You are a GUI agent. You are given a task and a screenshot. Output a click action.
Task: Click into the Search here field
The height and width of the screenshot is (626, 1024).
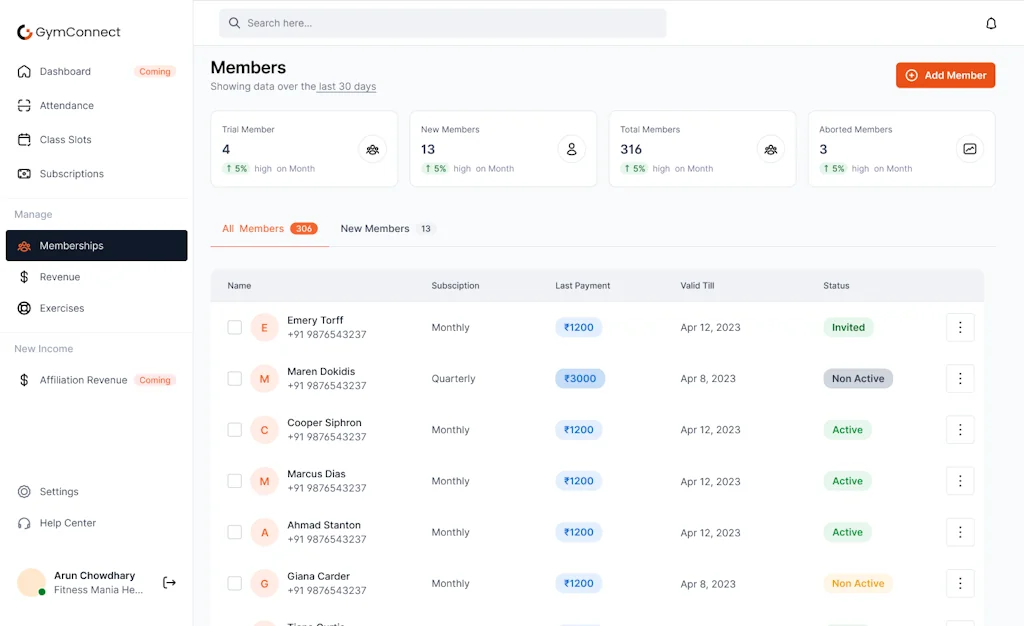[450, 23]
